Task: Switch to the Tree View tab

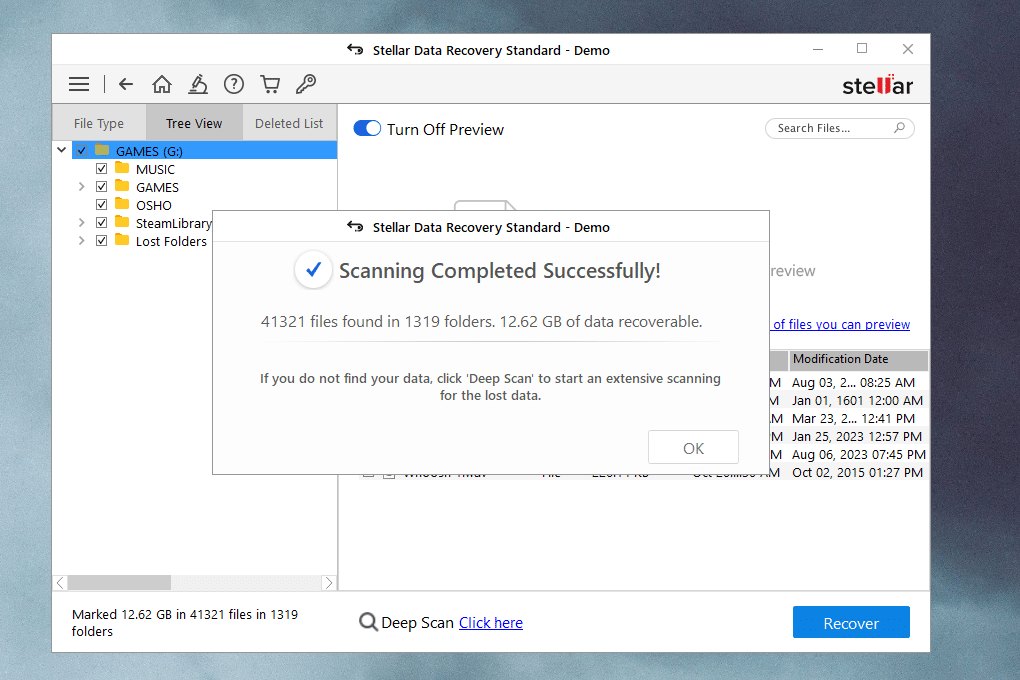Action: [194, 122]
